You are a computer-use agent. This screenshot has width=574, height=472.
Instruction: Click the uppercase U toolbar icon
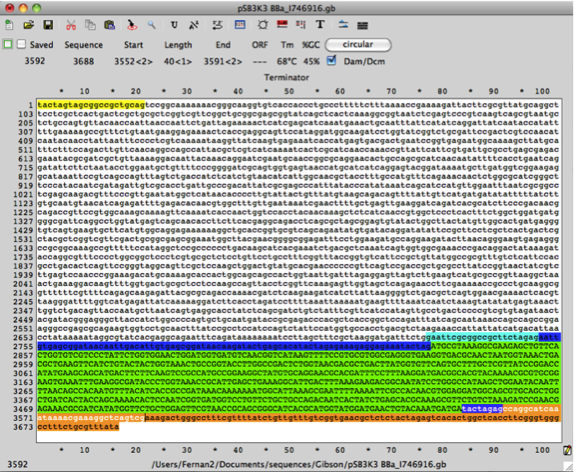[x=174, y=25]
